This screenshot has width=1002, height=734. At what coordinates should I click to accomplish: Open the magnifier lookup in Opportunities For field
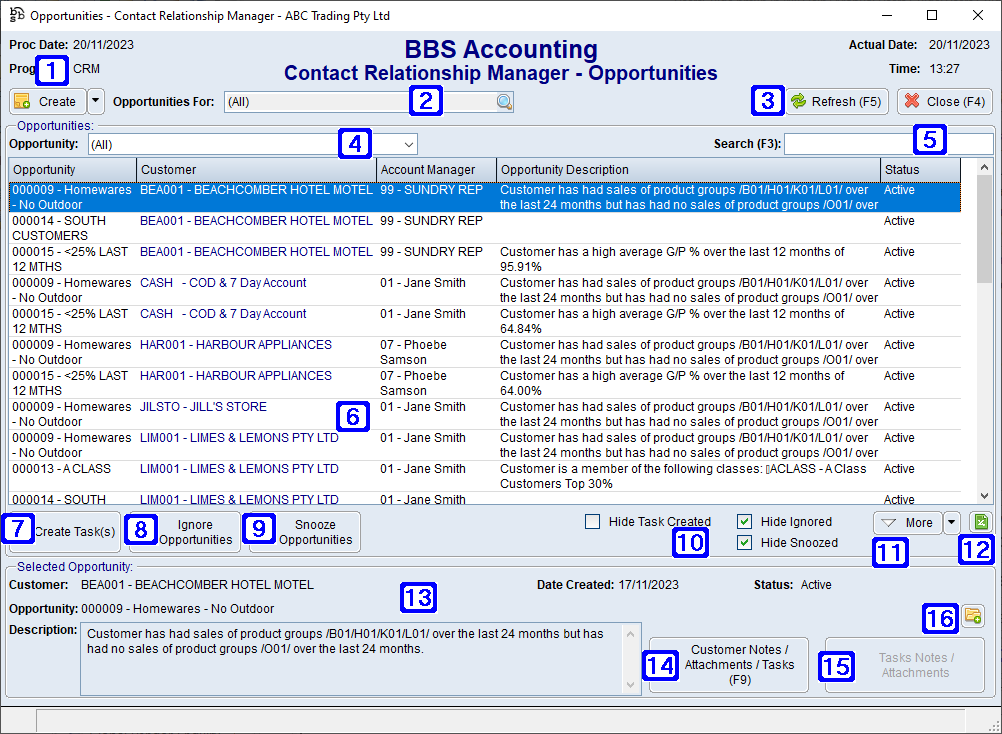point(504,101)
